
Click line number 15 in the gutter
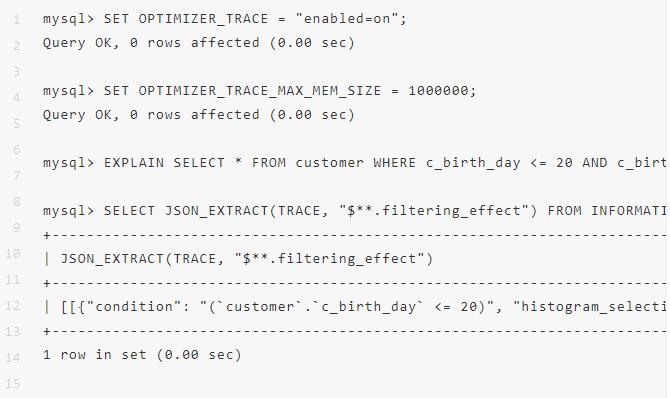tap(12, 383)
